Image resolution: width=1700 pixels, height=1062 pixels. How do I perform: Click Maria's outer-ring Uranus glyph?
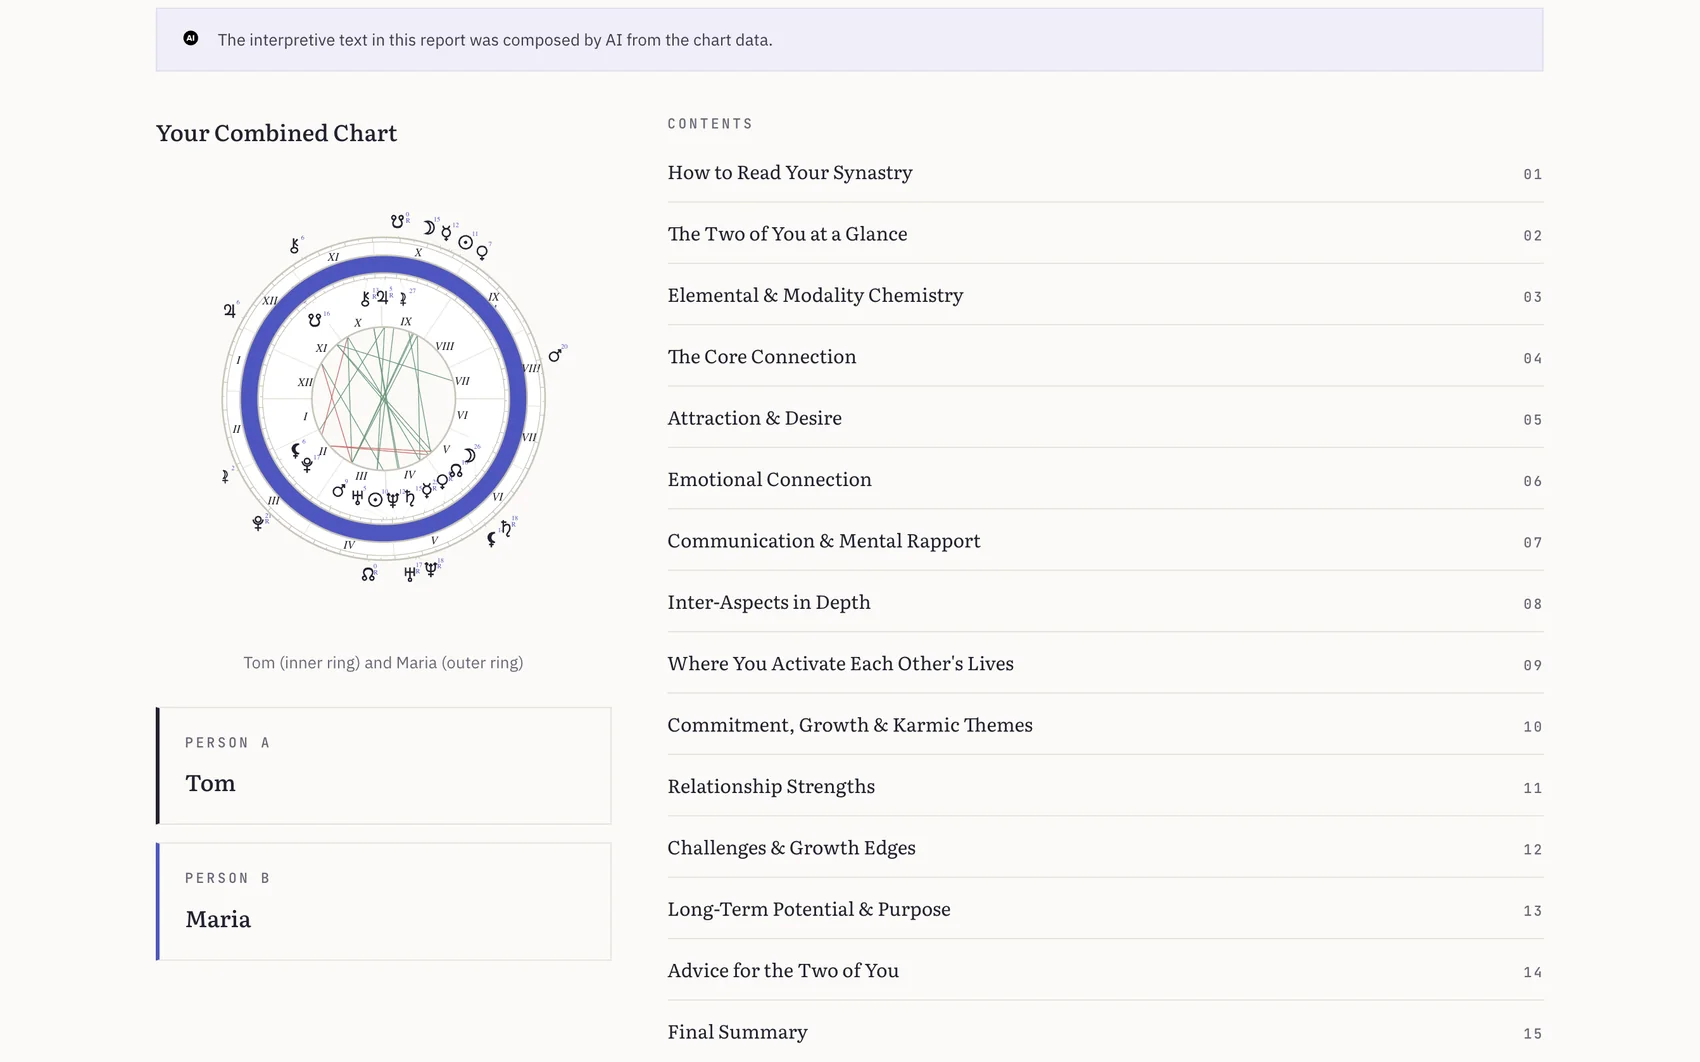(410, 574)
